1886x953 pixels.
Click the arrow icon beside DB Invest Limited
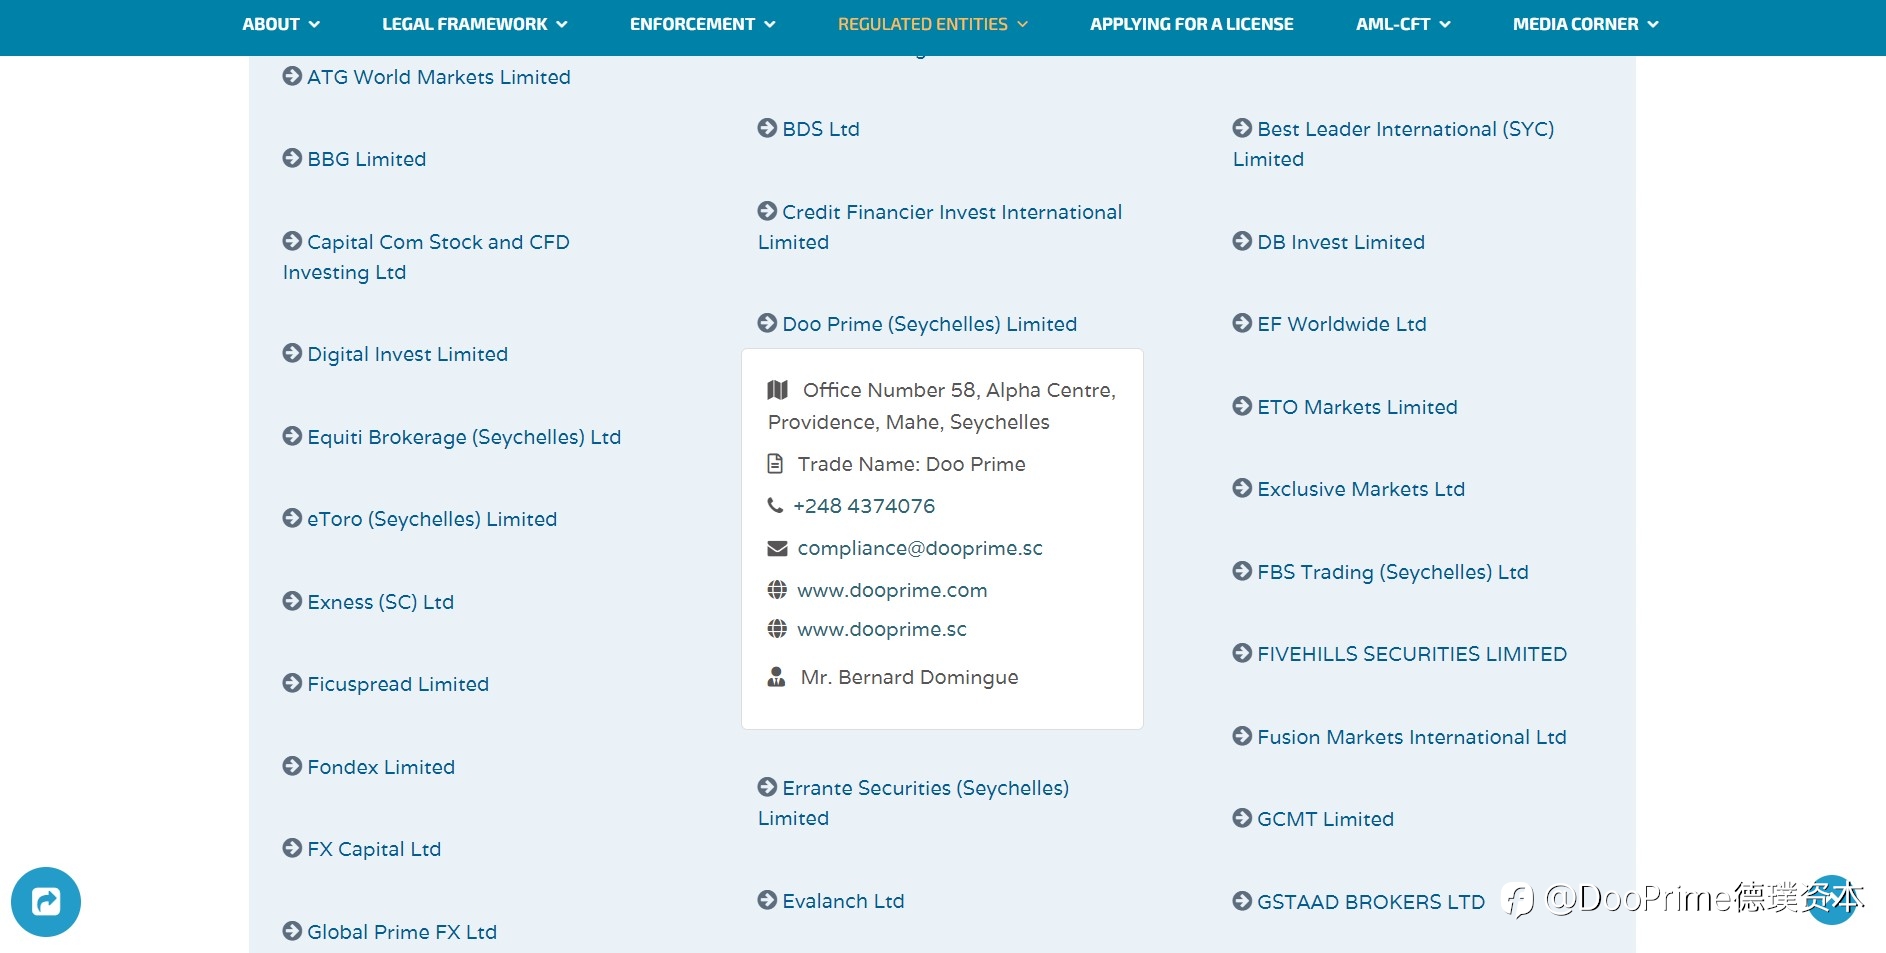point(1242,241)
